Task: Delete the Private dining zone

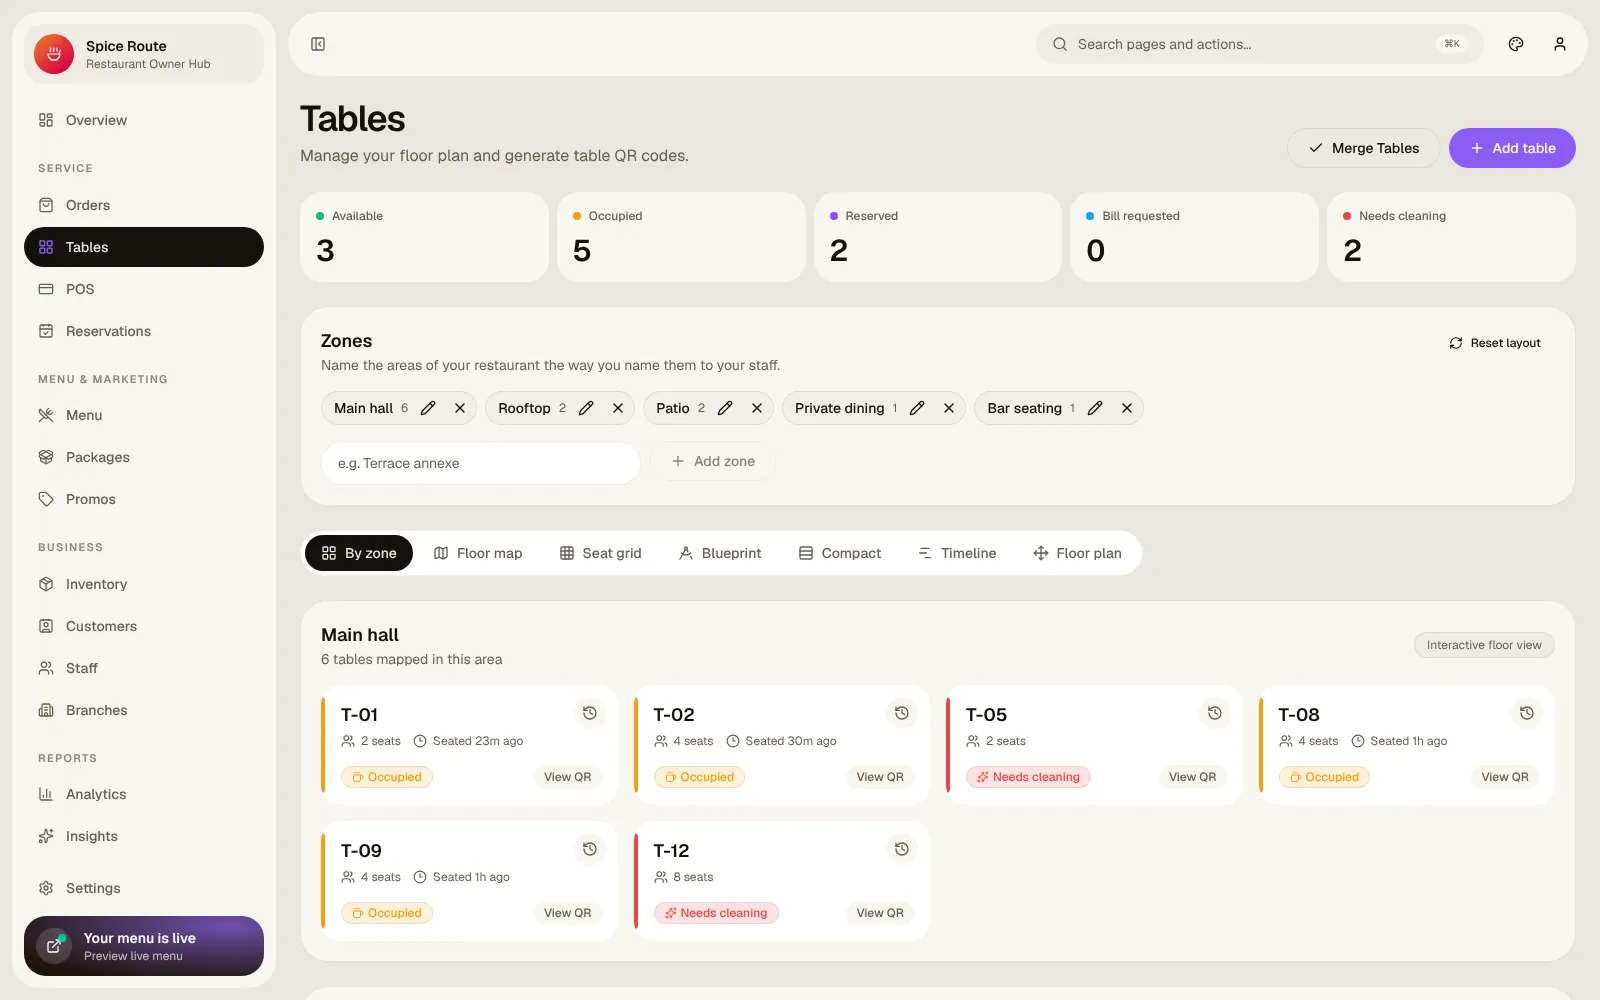Action: (x=949, y=408)
